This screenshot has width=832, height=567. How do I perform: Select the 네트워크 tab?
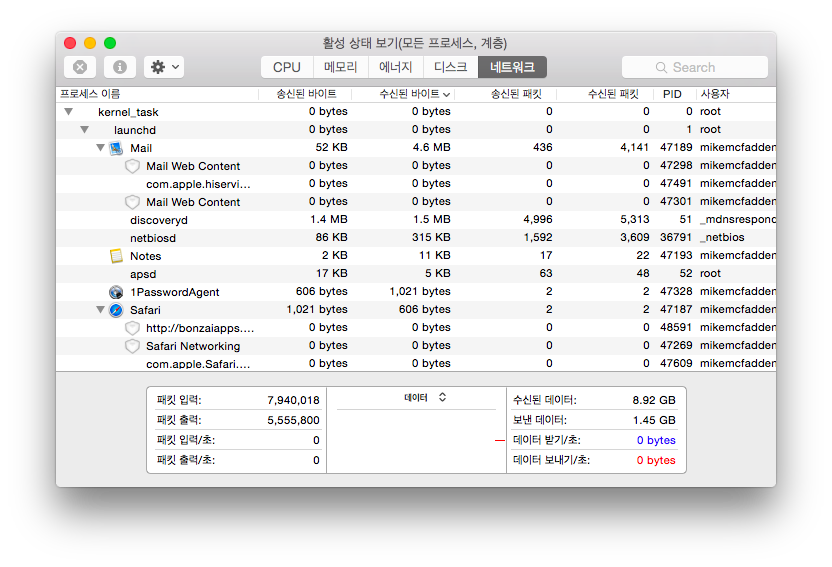point(512,67)
